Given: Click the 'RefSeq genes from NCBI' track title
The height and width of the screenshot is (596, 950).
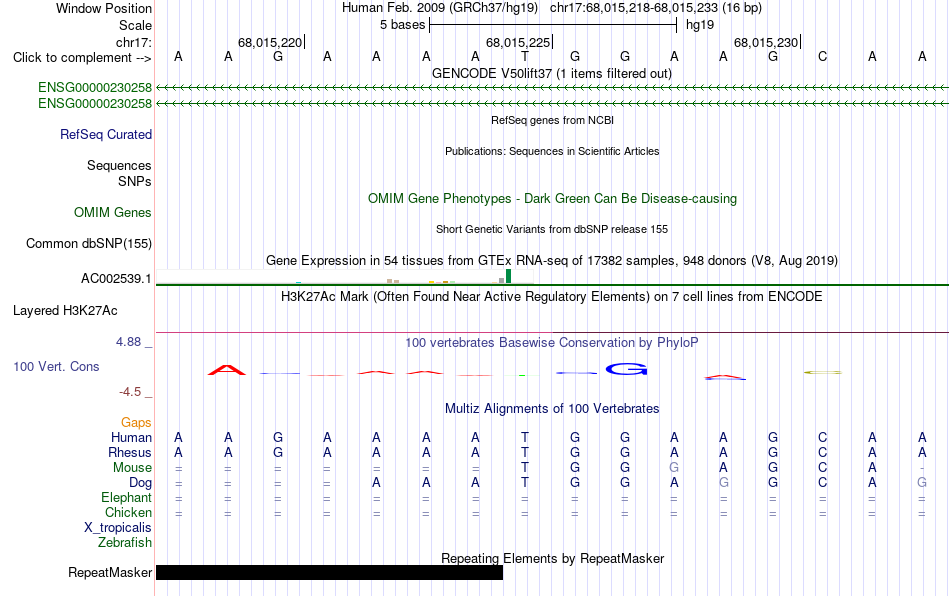Looking at the screenshot, I should pyautogui.click(x=553, y=120).
